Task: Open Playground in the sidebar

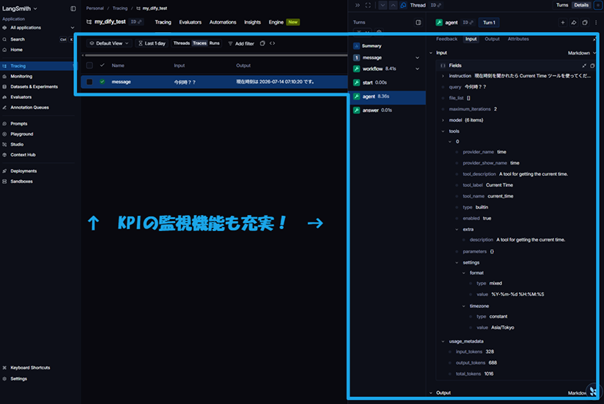Action: (22, 134)
